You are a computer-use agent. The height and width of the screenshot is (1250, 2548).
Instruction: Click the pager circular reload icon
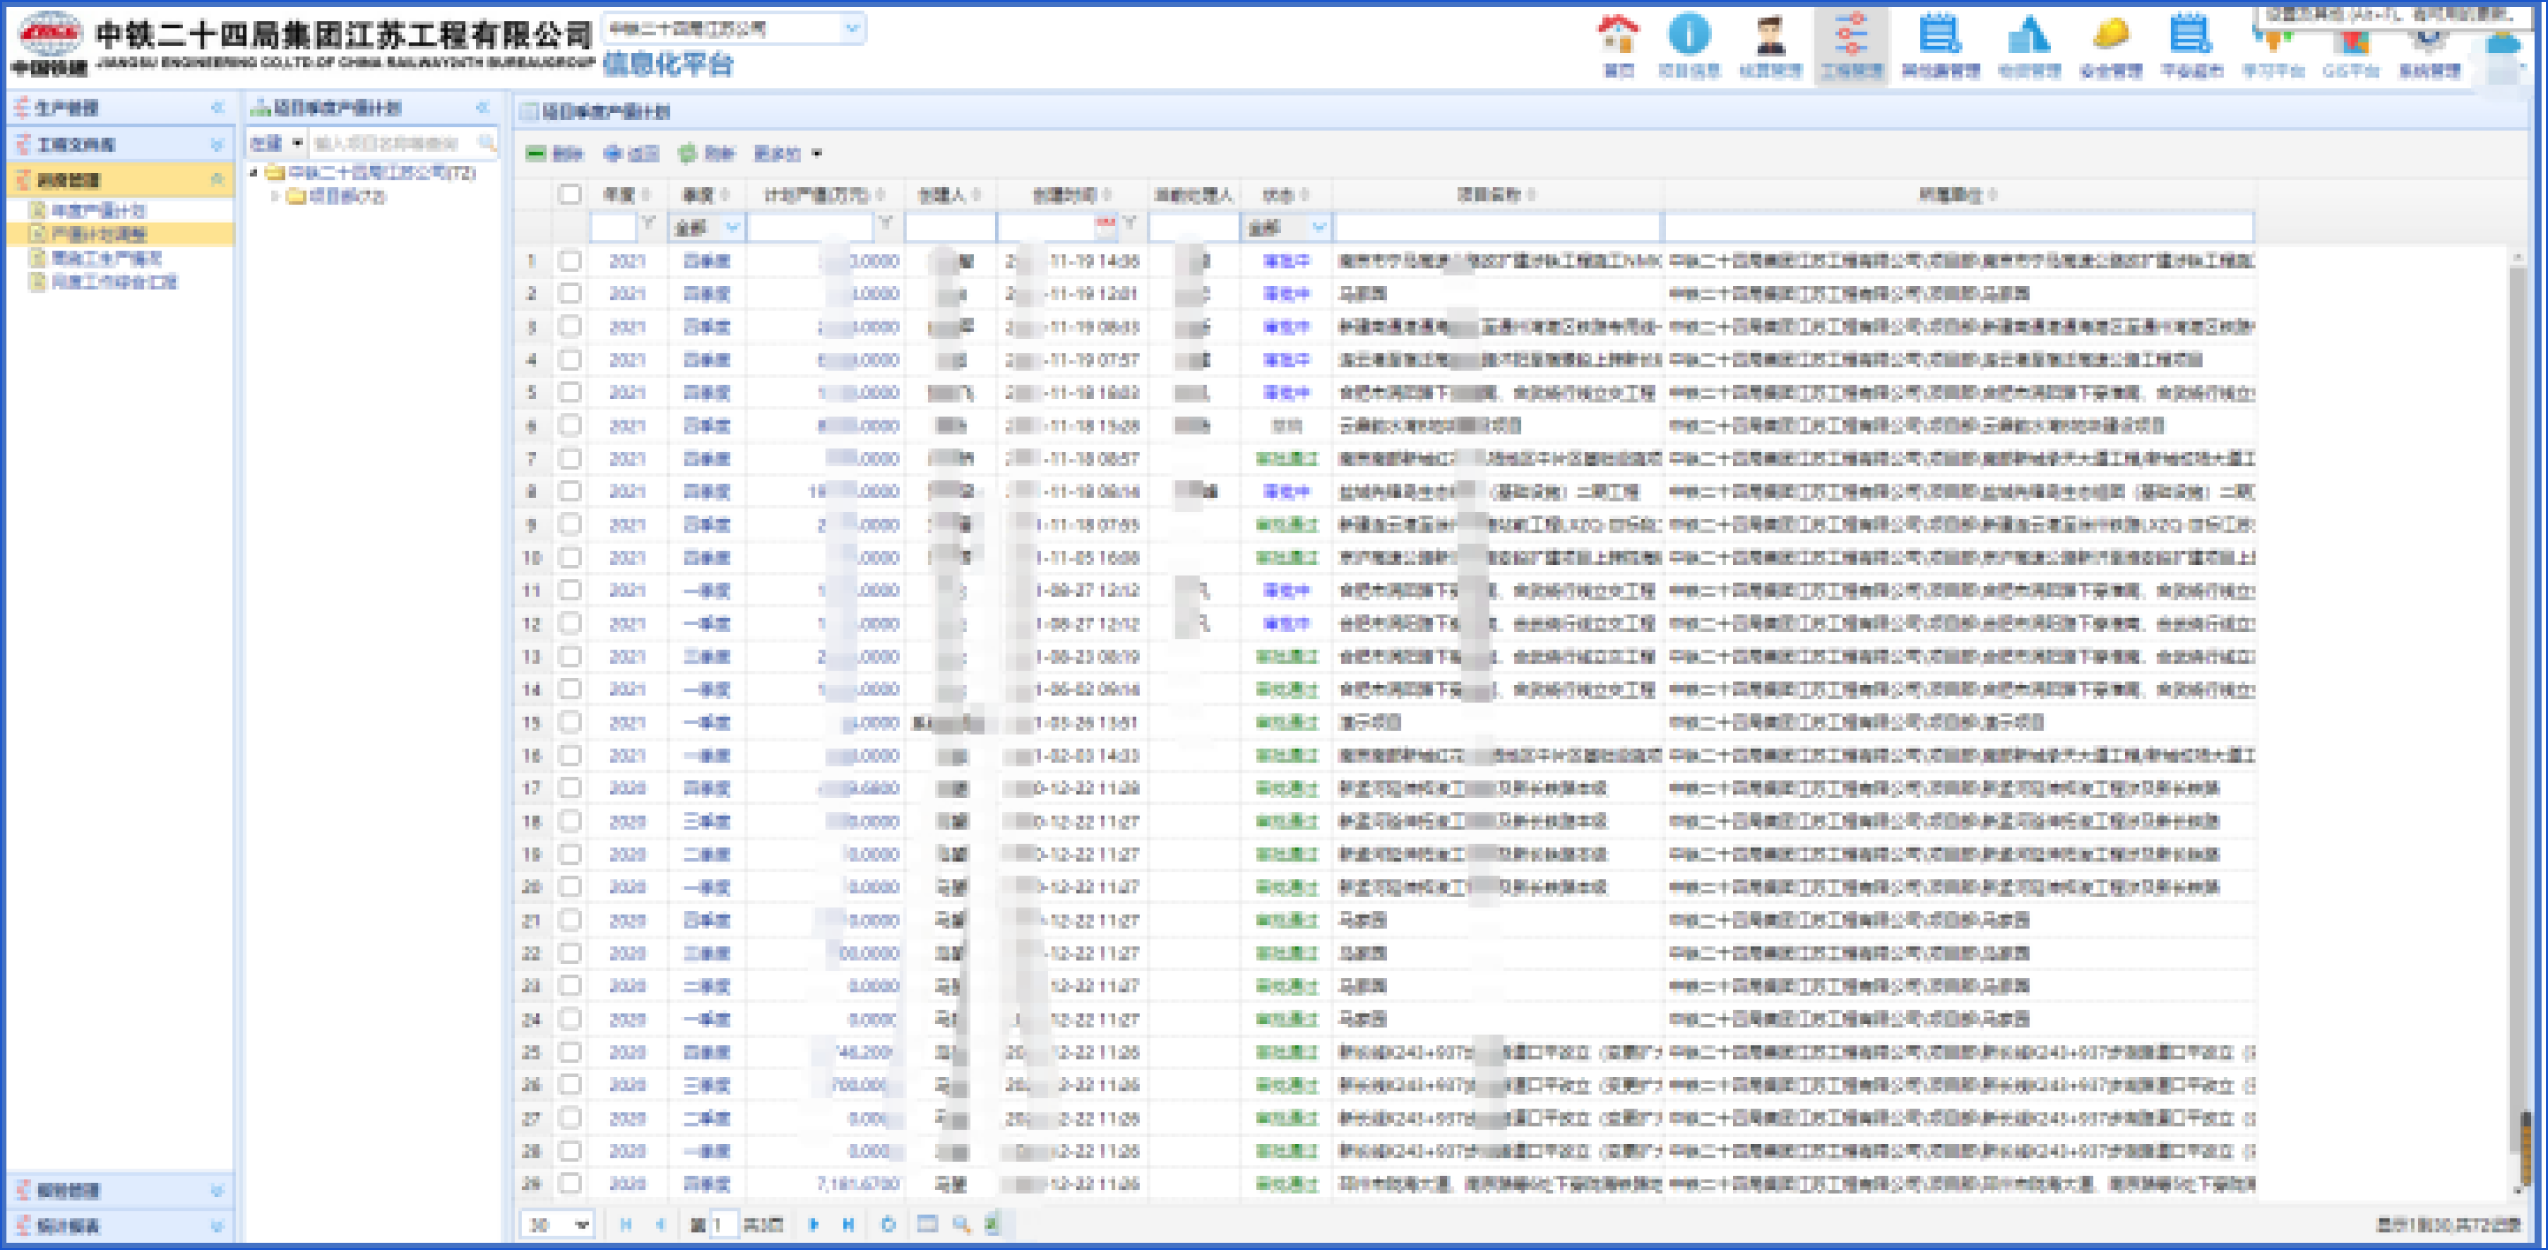pyautogui.click(x=888, y=1224)
